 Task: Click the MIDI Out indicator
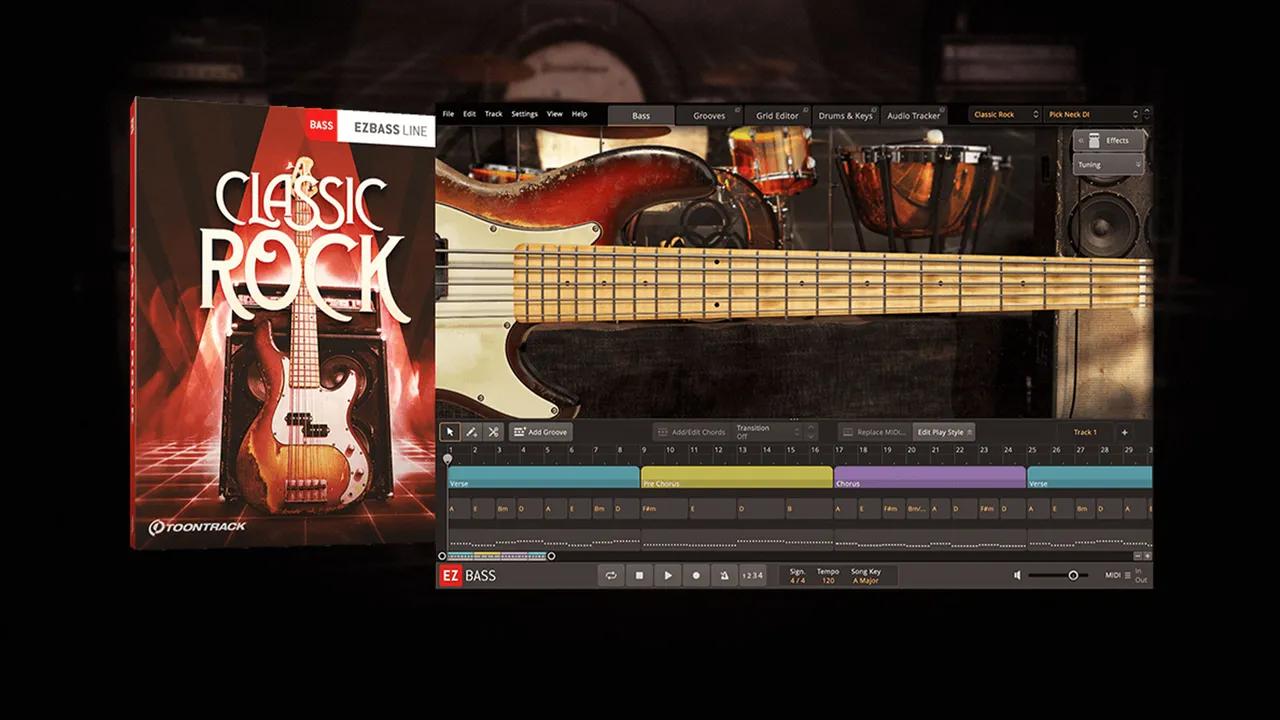(1141, 580)
